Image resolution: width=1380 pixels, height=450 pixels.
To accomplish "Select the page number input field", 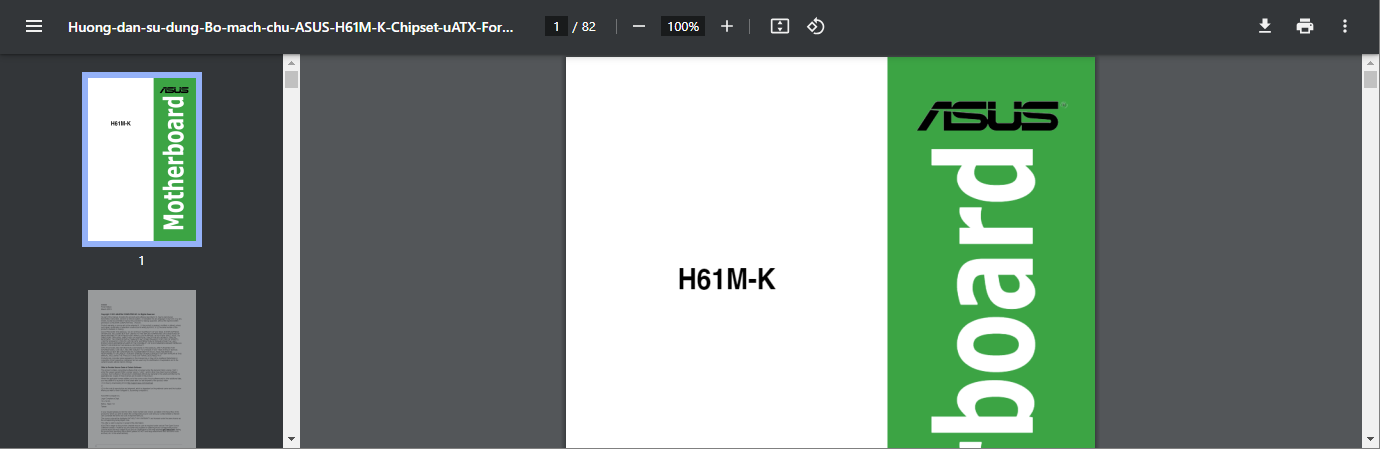I will (x=556, y=27).
